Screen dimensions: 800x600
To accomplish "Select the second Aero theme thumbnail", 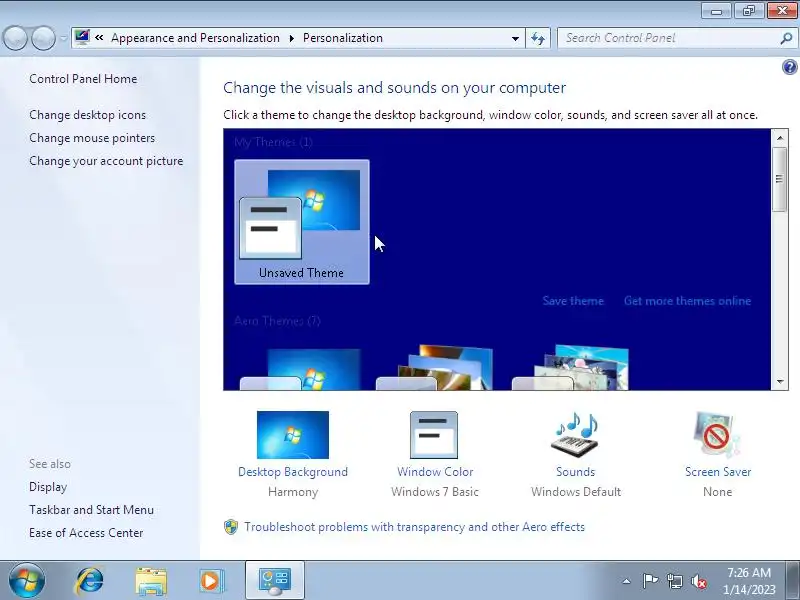I will pos(435,368).
